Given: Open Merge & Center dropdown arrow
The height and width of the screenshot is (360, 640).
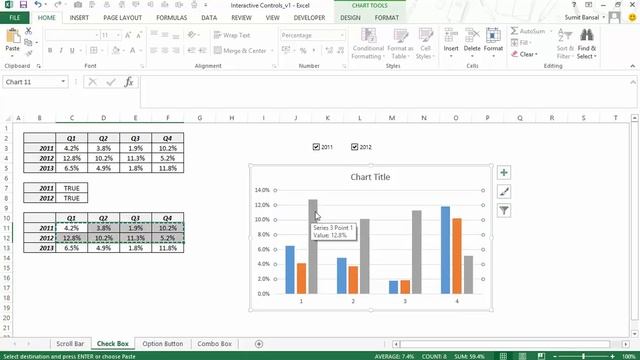Looking at the screenshot, I should point(271,51).
